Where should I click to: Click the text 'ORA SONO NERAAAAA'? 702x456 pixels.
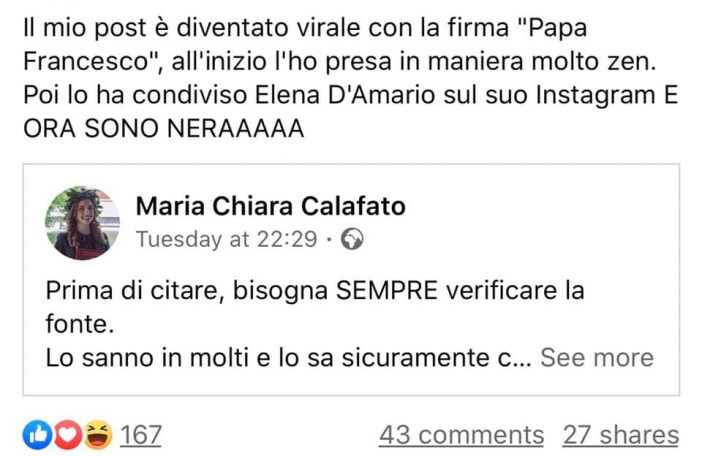(x=164, y=129)
